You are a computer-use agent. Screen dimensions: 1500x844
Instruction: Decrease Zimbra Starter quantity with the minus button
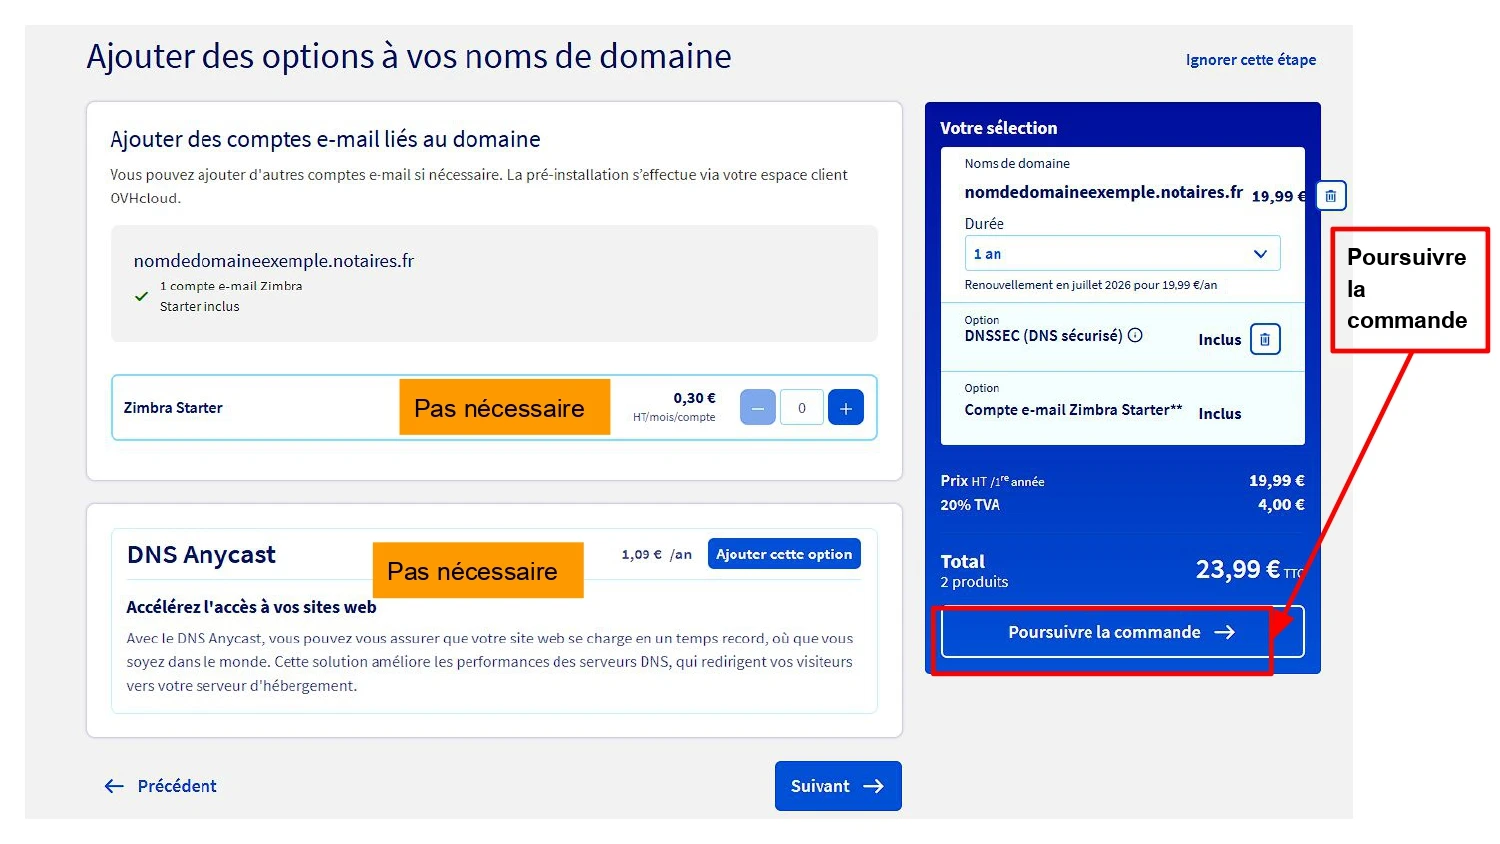pos(757,407)
